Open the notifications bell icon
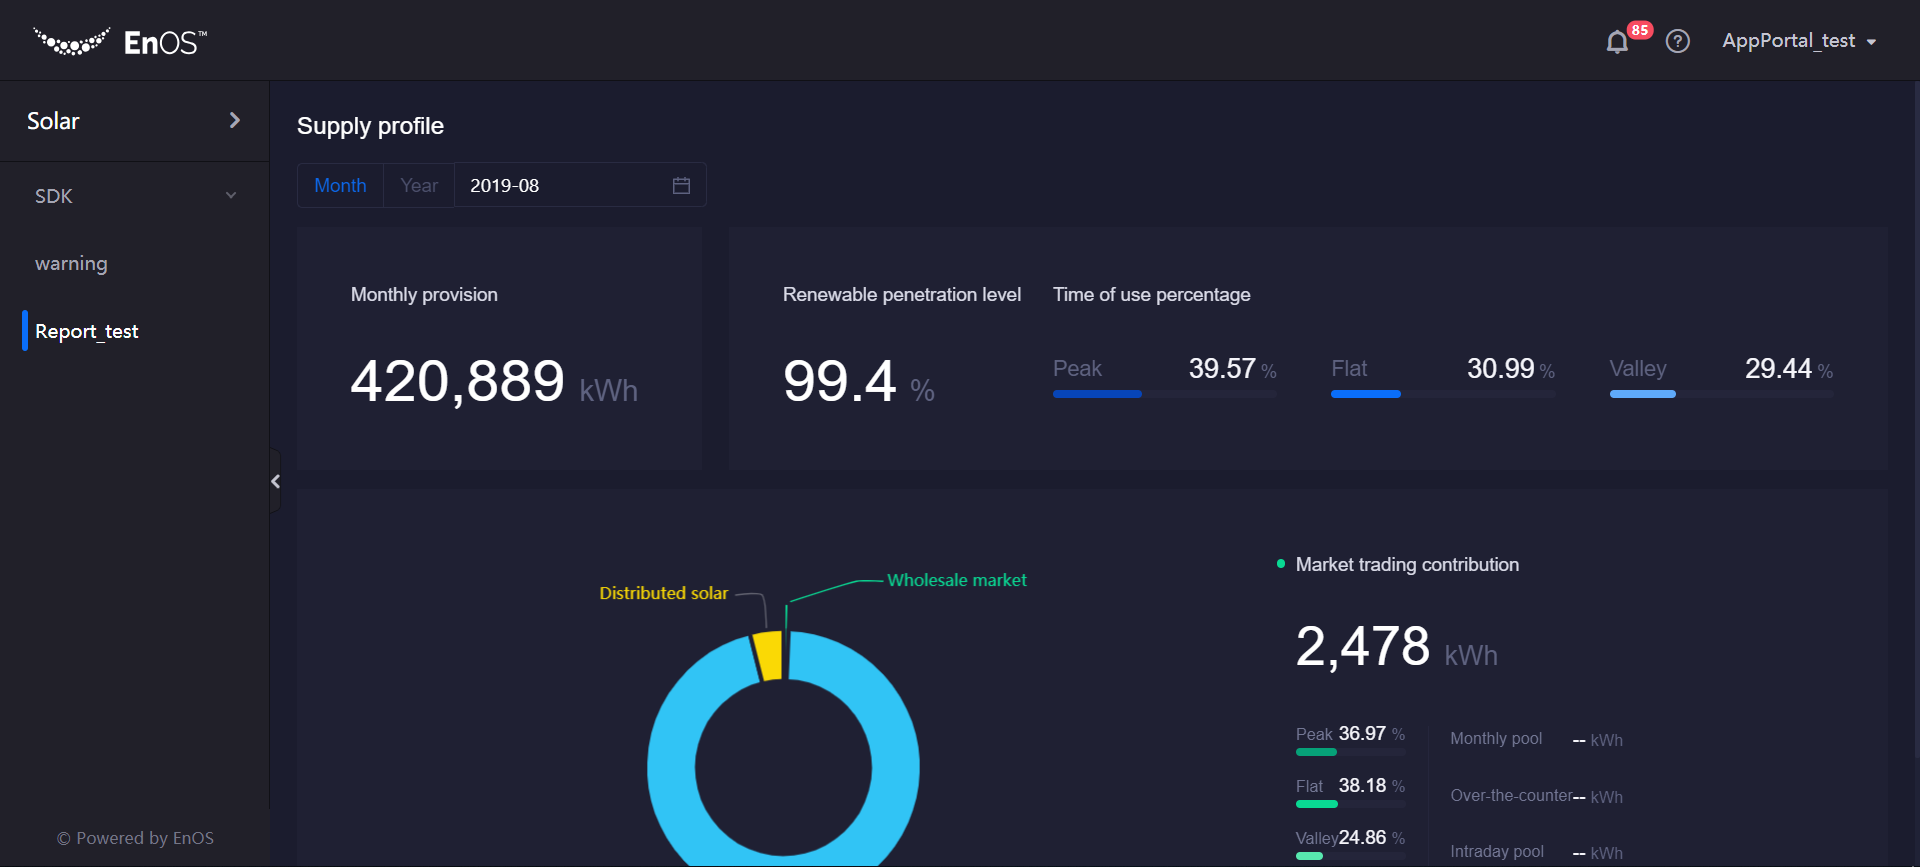The width and height of the screenshot is (1920, 867). tap(1617, 42)
